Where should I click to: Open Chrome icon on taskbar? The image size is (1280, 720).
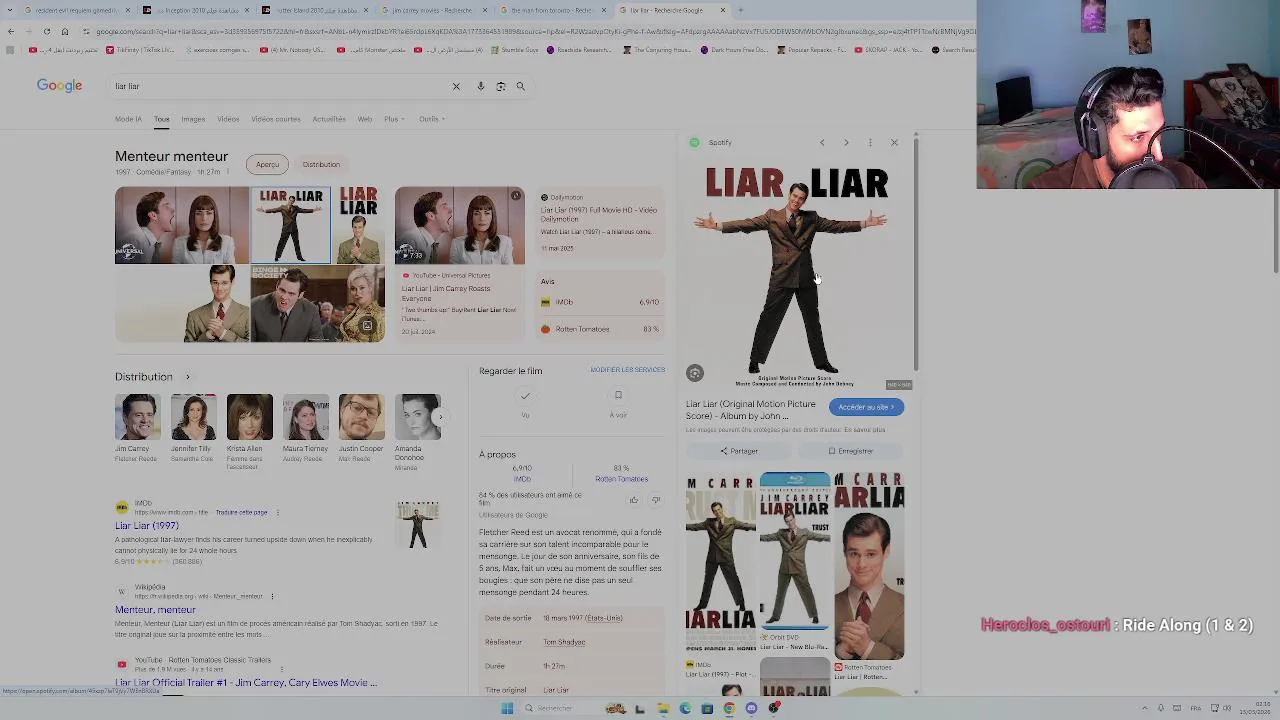click(729, 708)
